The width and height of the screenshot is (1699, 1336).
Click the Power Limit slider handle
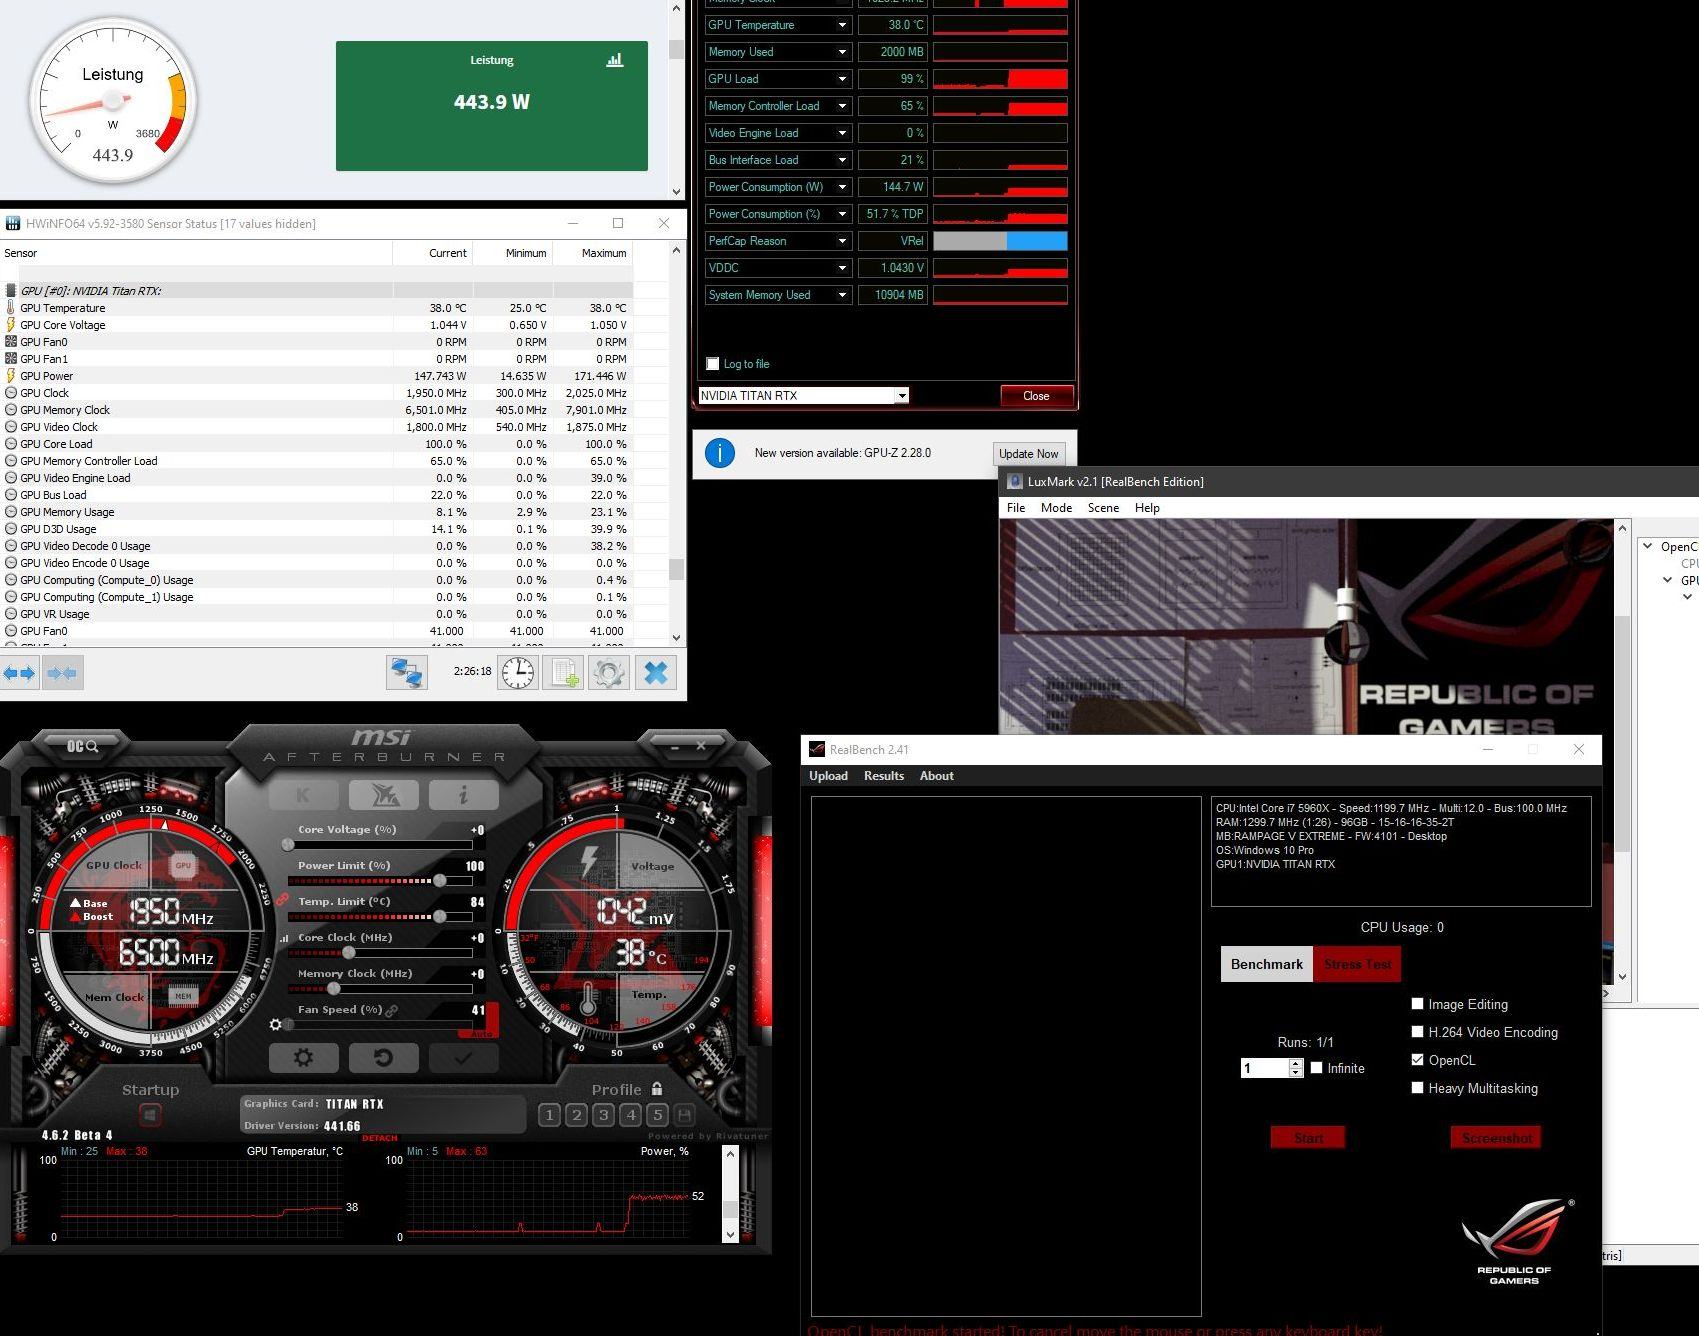439,880
